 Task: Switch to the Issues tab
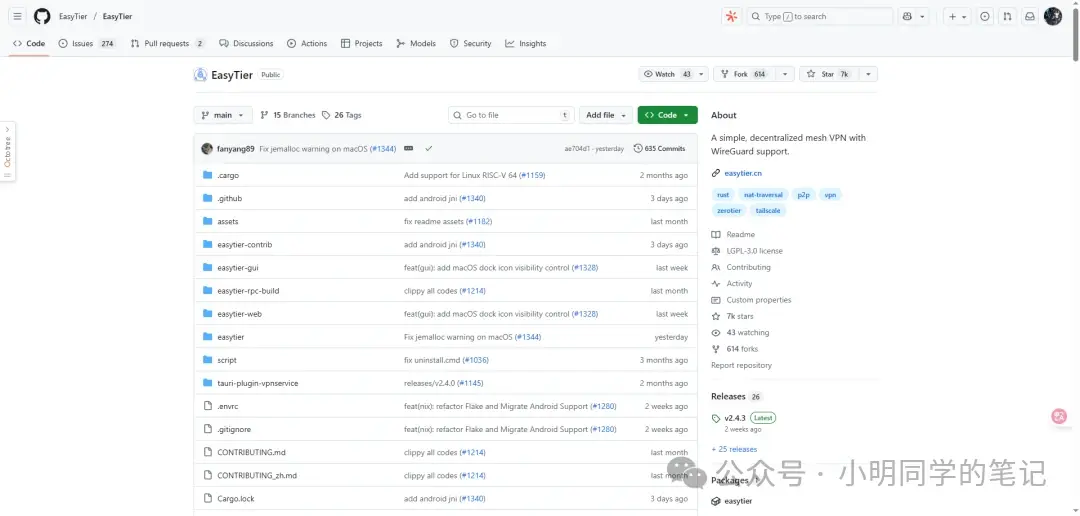87,43
